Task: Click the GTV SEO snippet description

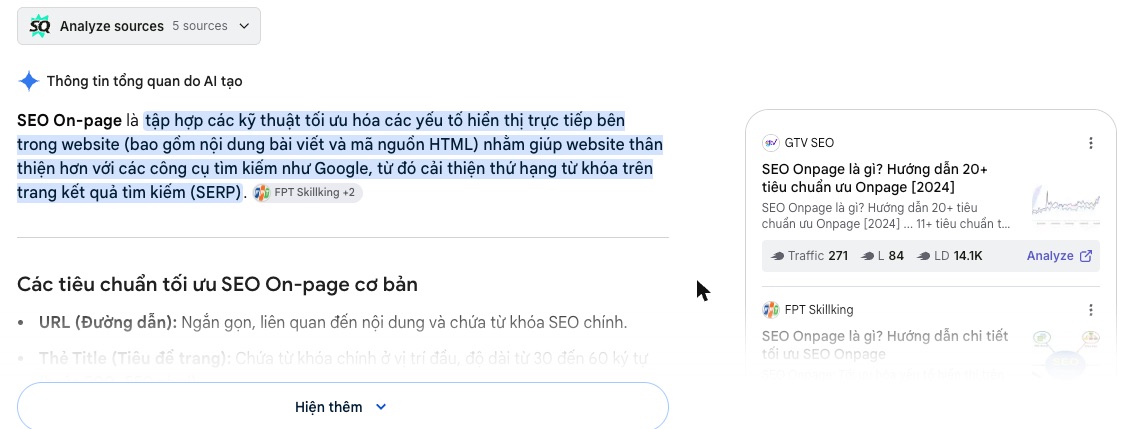Action: coord(886,216)
